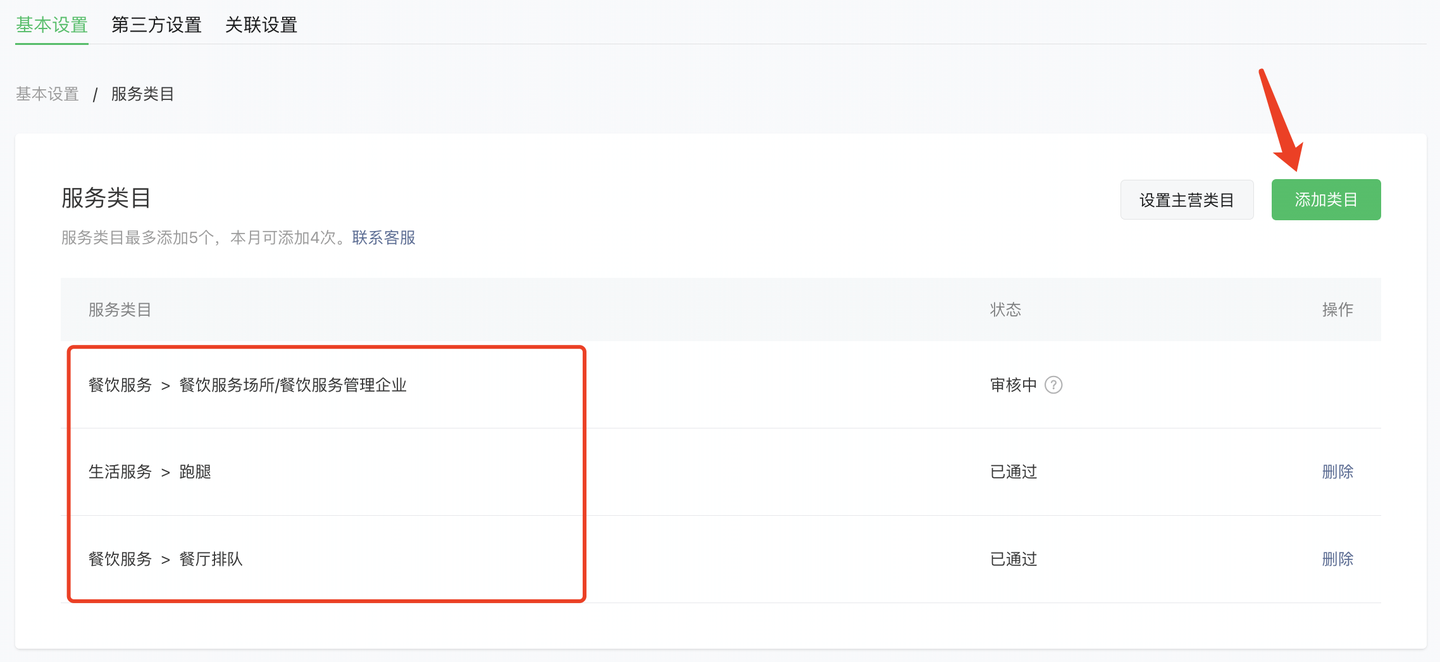Image resolution: width=1440 pixels, height=662 pixels.
Task: Click the 服务类目 breadcrumb item
Action: coord(143,94)
